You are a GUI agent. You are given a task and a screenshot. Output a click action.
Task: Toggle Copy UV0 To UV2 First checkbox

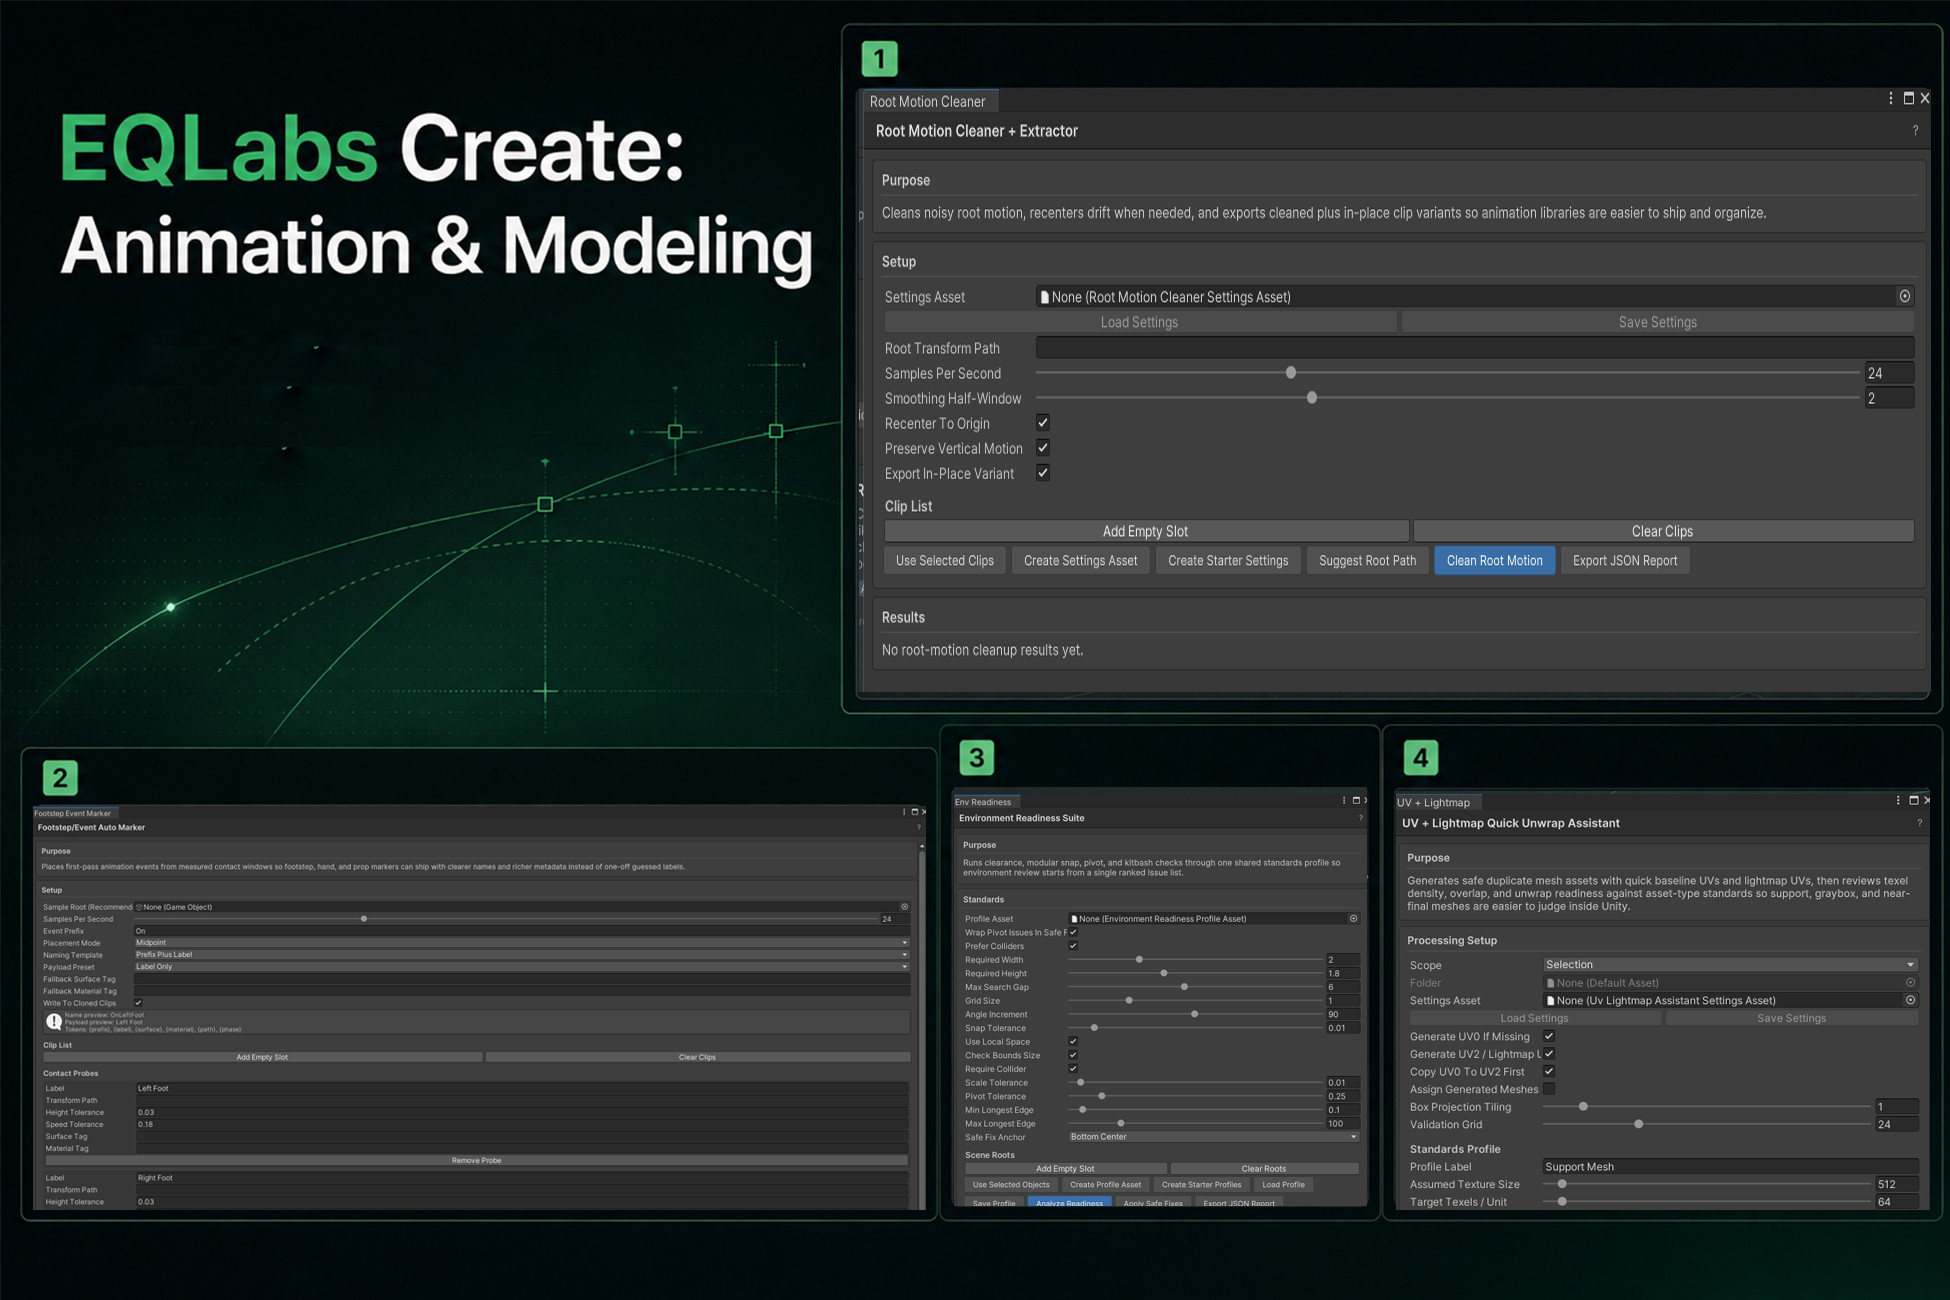coord(1549,1071)
